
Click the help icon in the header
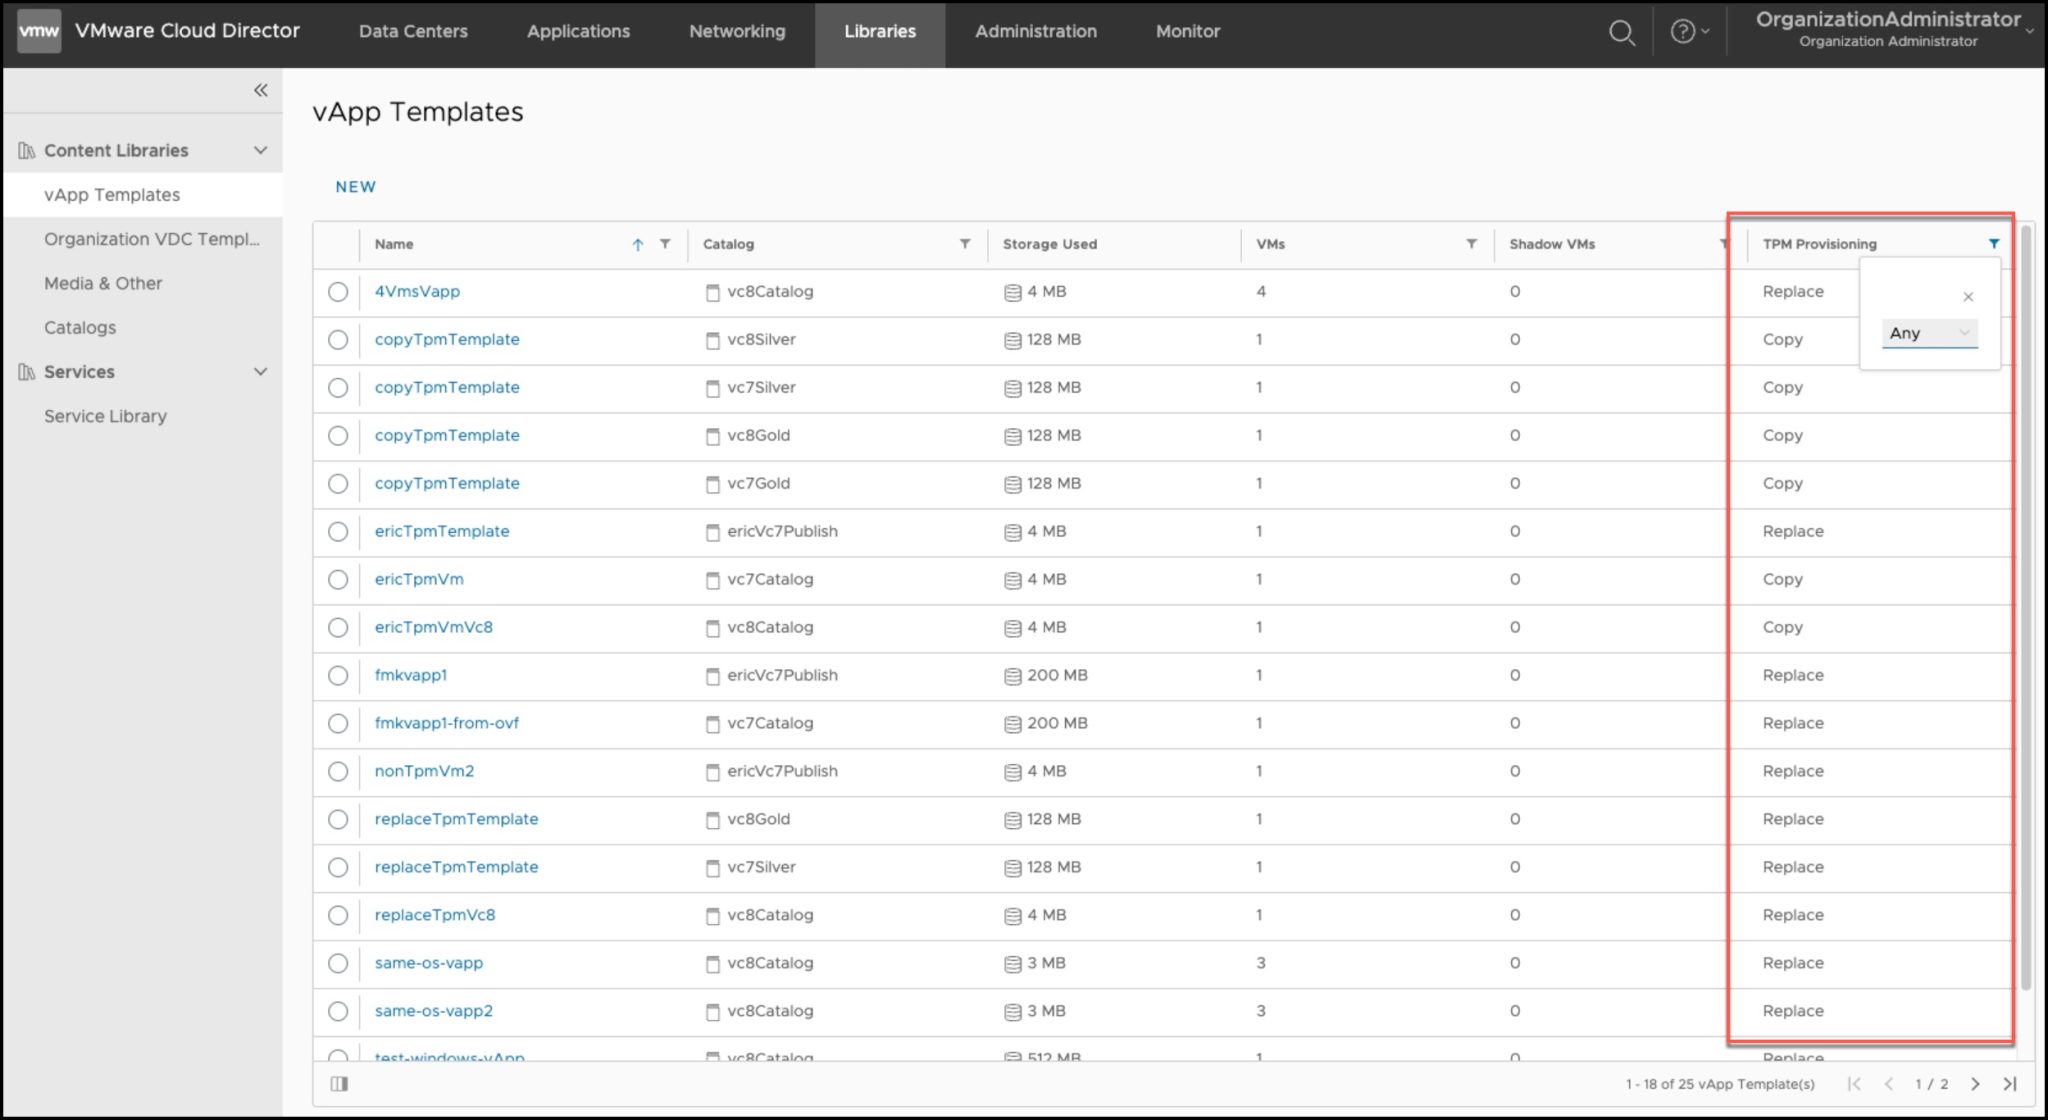tap(1685, 31)
